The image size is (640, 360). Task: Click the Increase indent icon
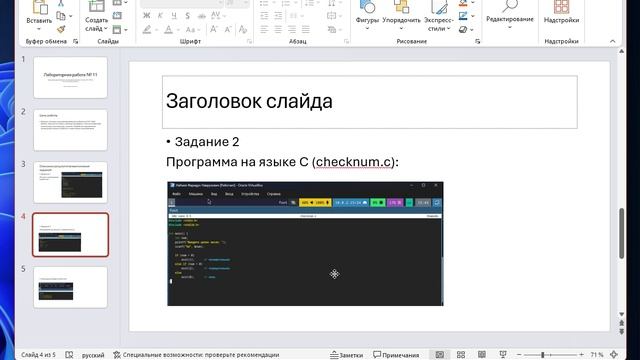point(278,16)
